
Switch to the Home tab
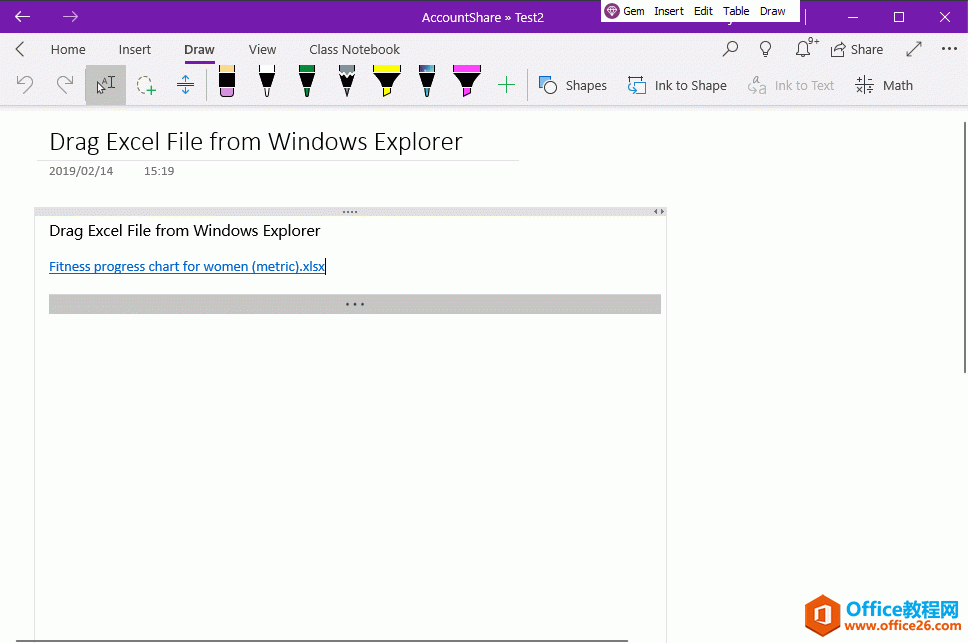(68, 49)
